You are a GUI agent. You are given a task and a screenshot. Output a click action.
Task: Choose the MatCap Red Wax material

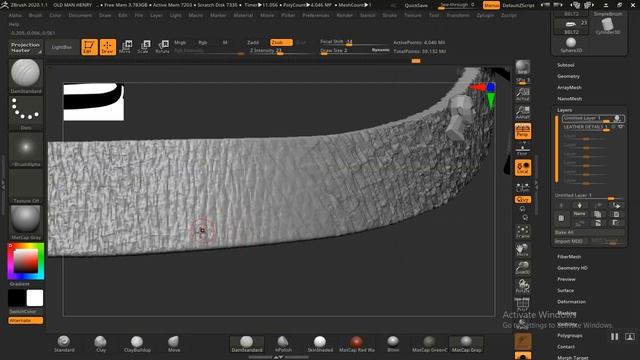tap(357, 344)
